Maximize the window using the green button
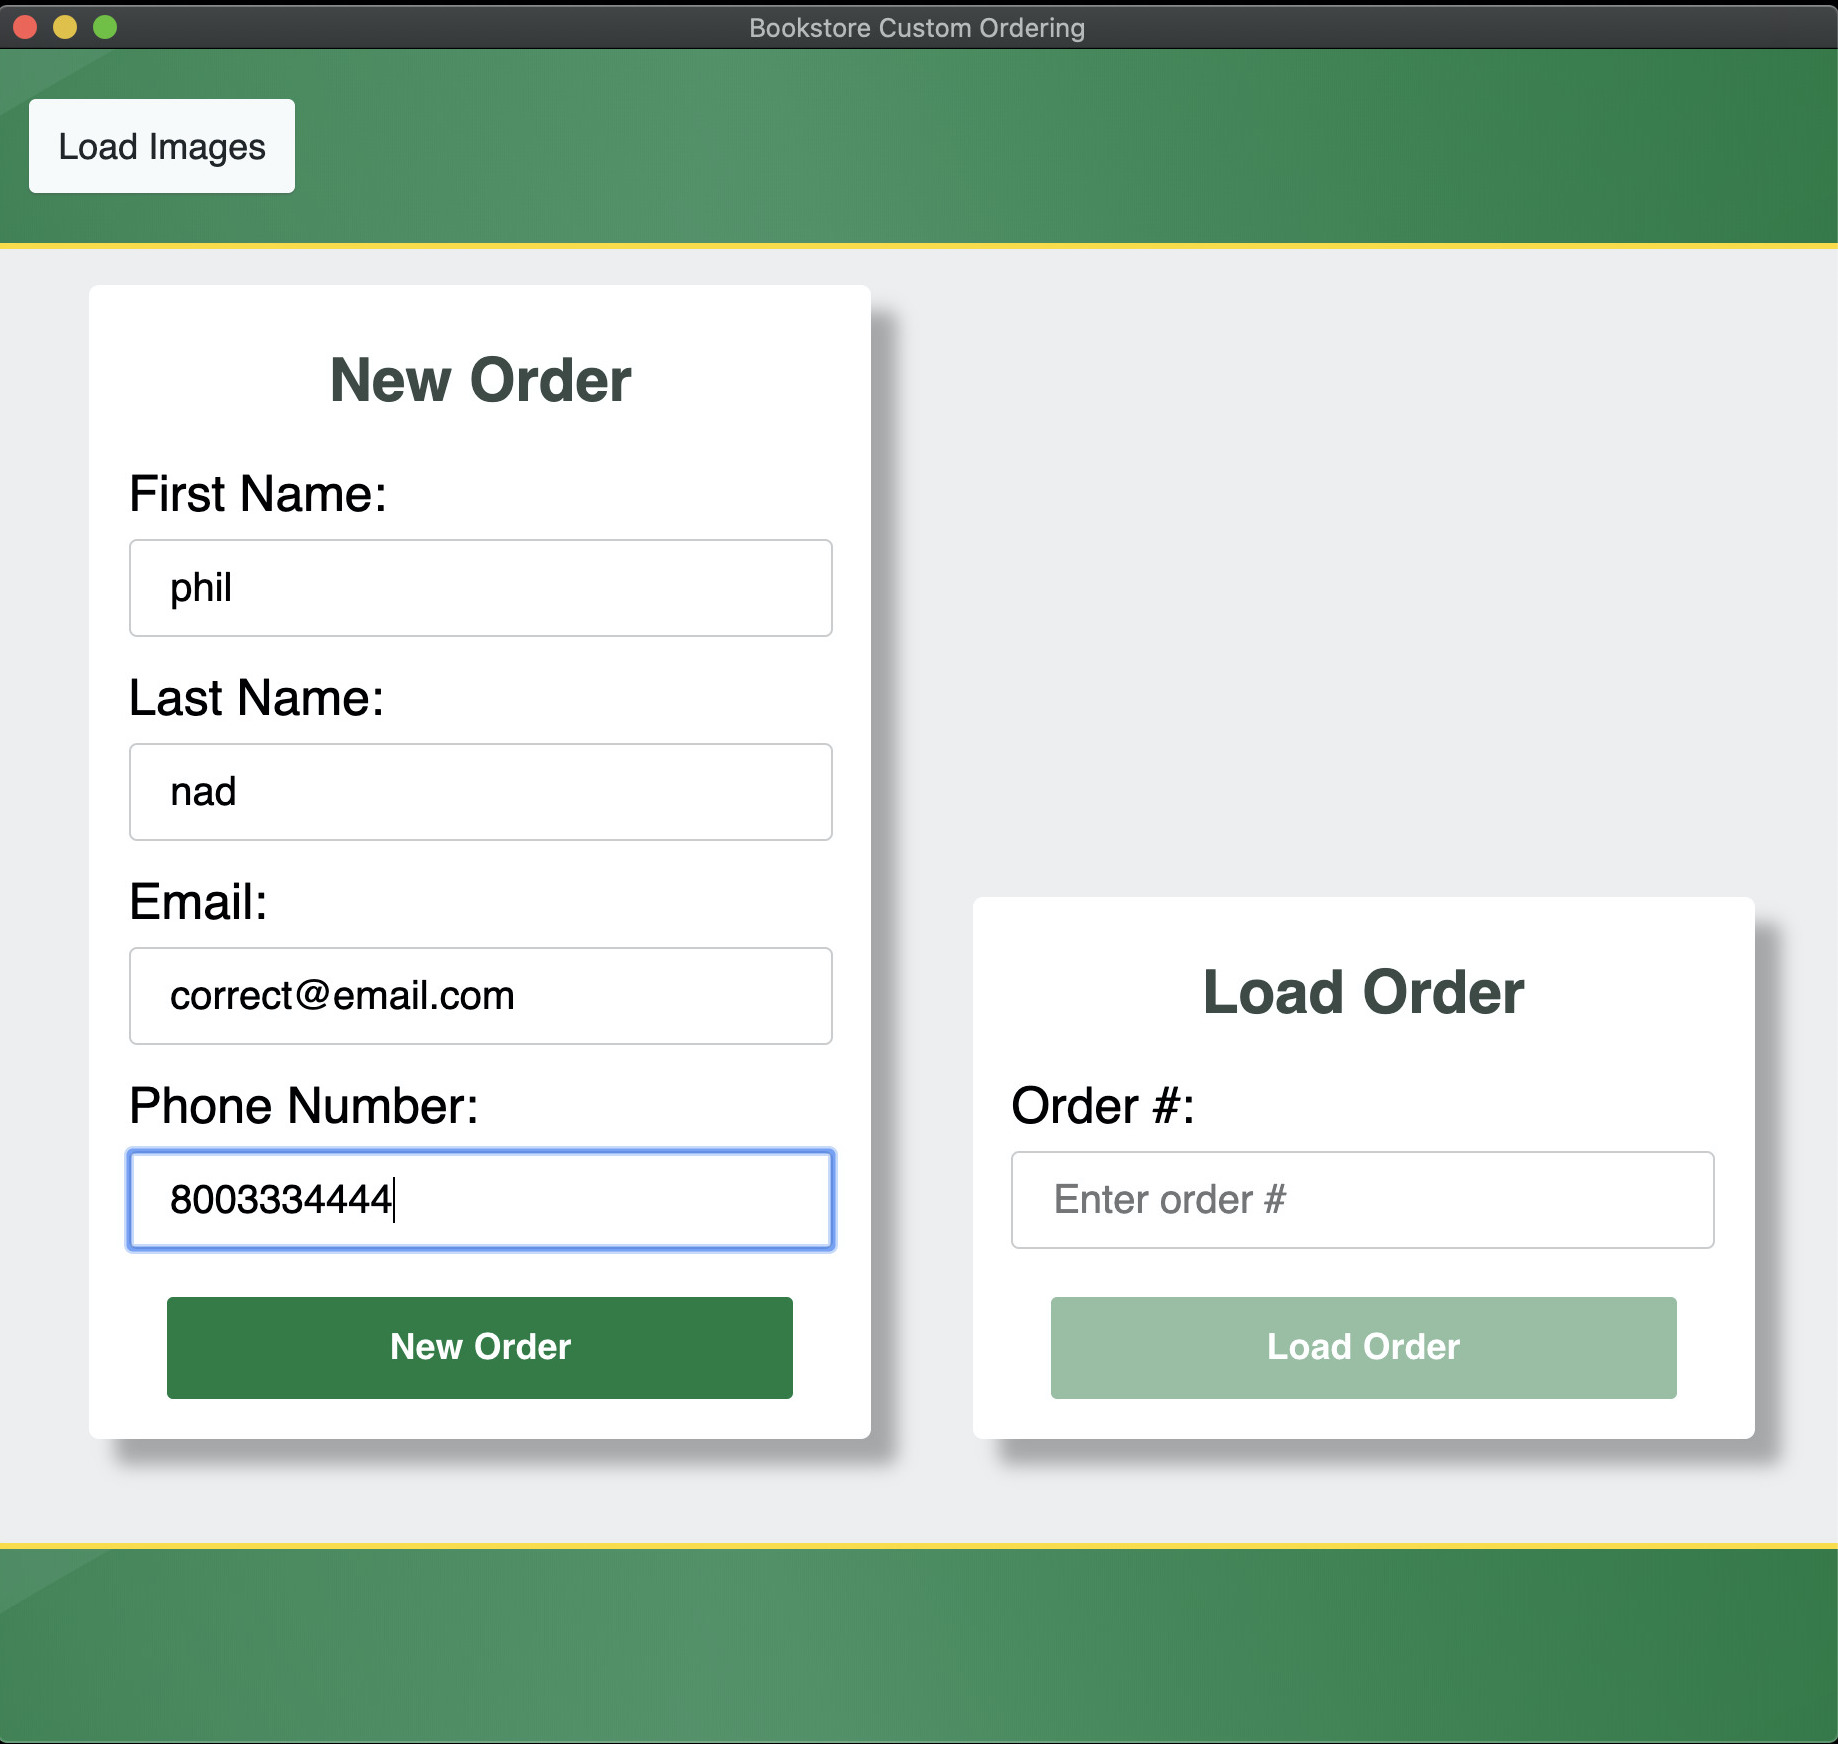The width and height of the screenshot is (1838, 1744). (x=105, y=27)
